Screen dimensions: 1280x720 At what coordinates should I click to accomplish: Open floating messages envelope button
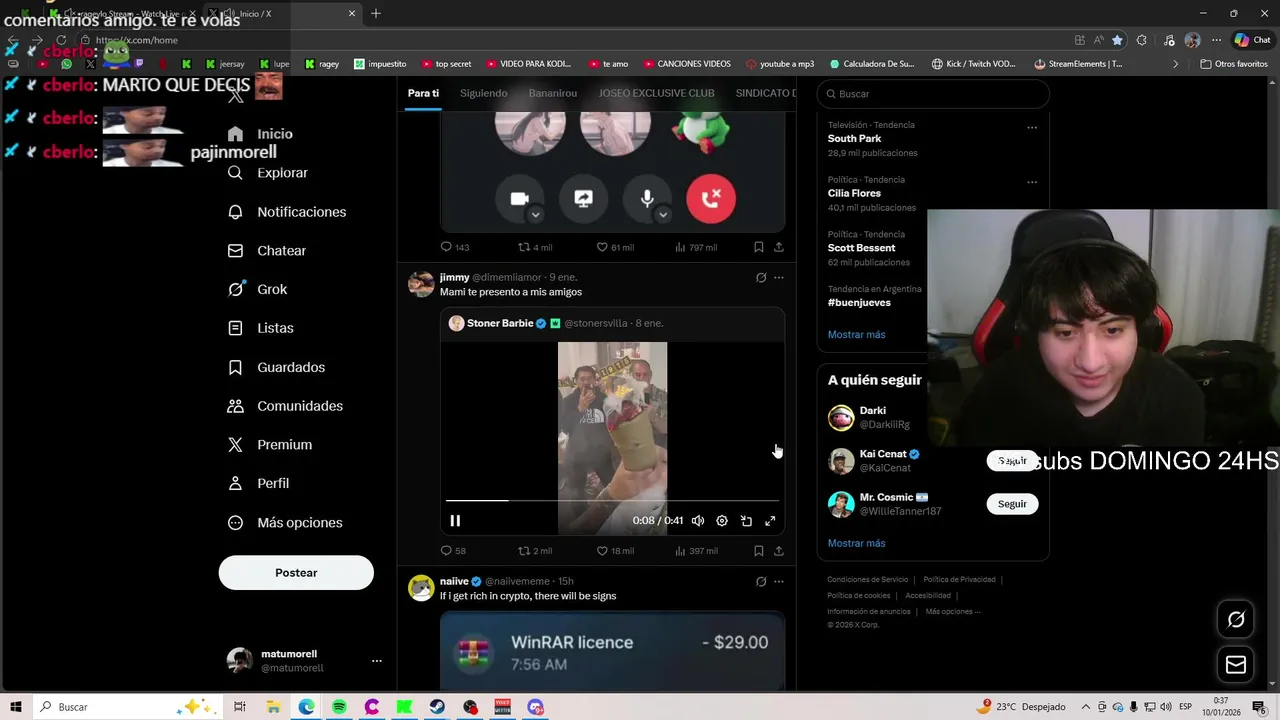(x=1236, y=665)
